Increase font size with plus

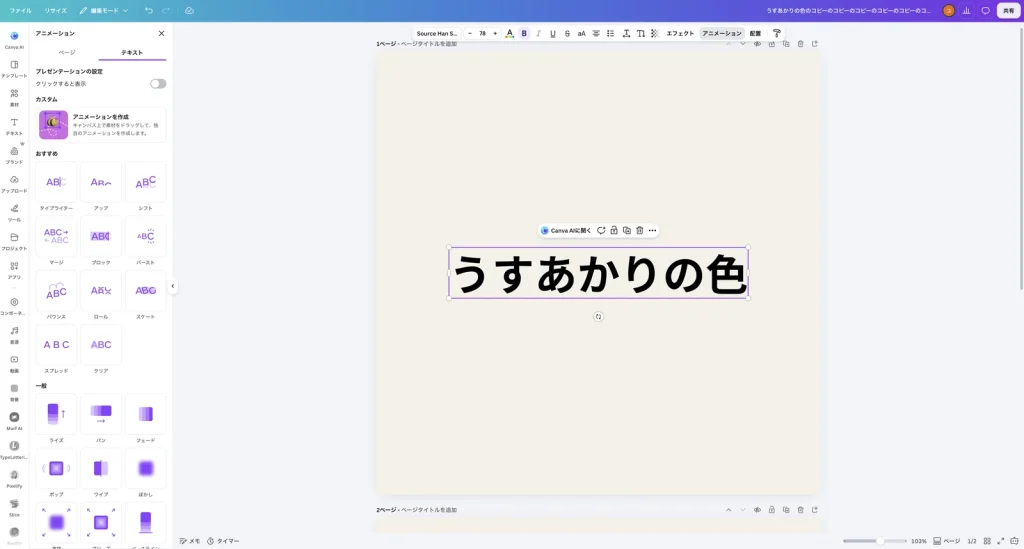coord(495,33)
